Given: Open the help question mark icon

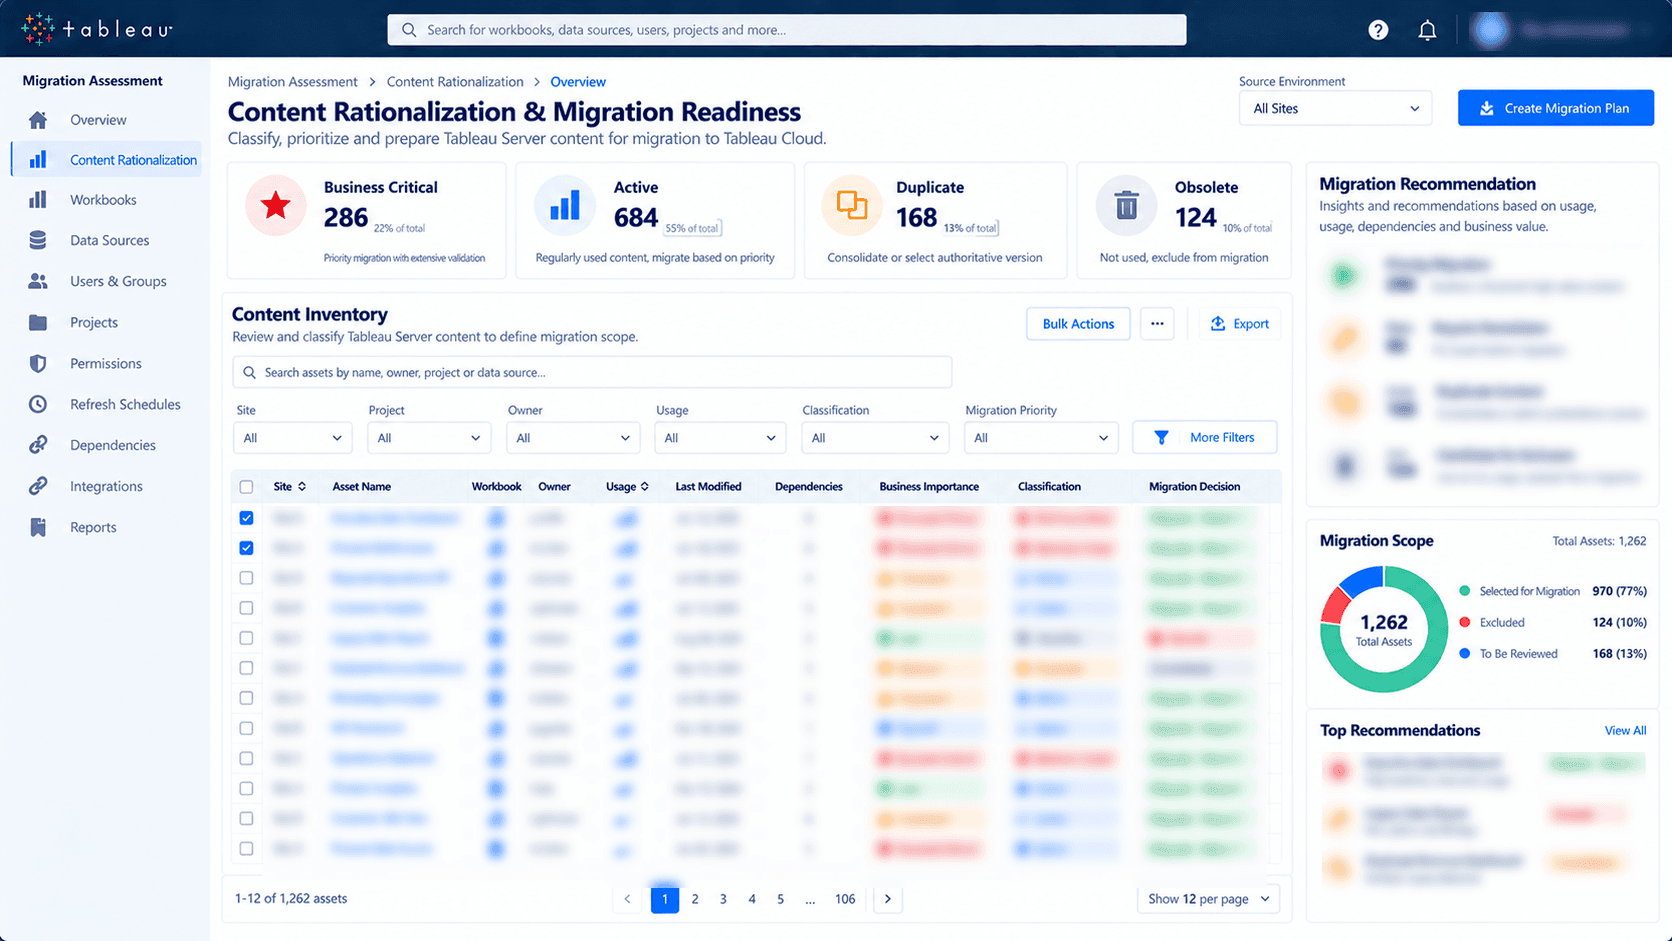Looking at the screenshot, I should [1378, 30].
